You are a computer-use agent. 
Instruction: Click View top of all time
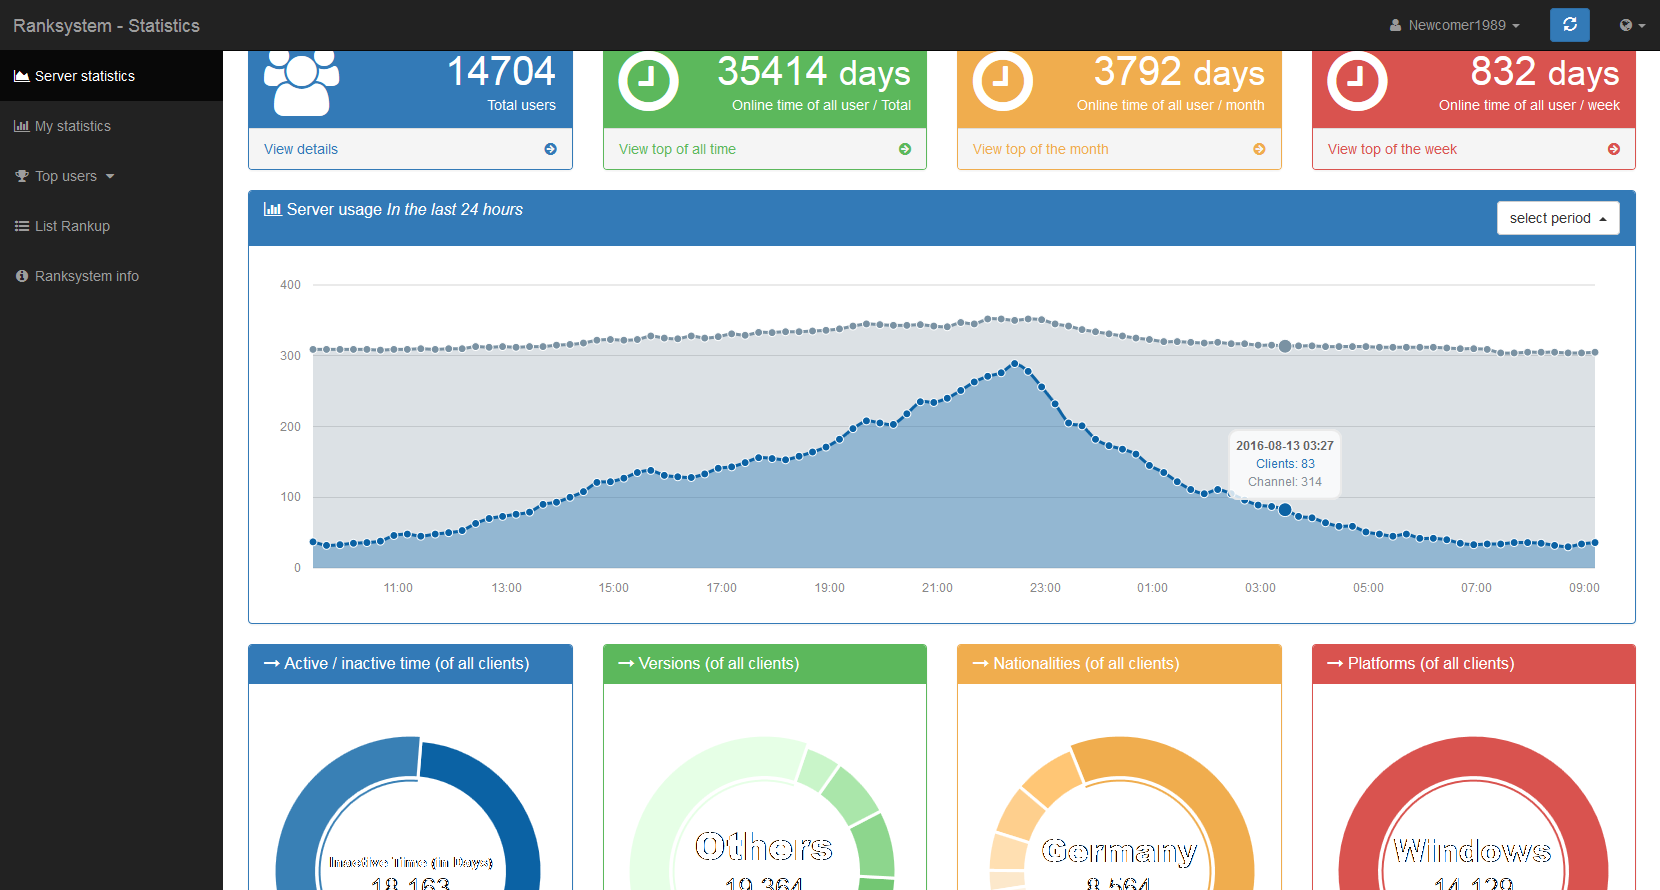(677, 149)
